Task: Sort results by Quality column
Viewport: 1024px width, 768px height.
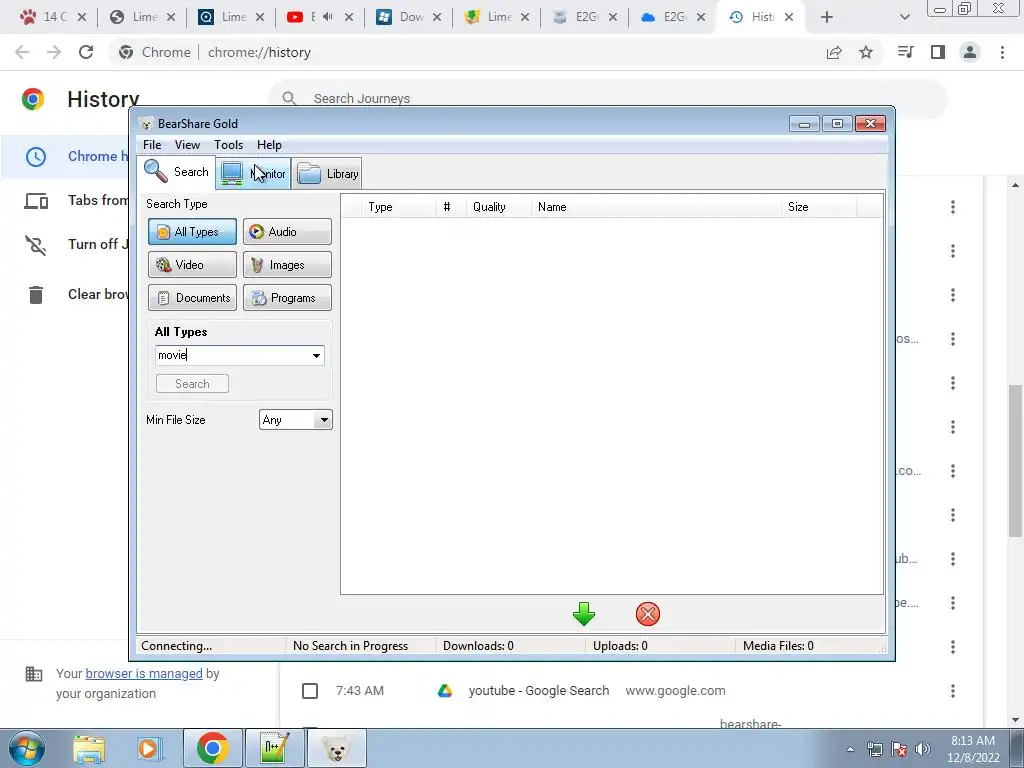Action: (498, 207)
